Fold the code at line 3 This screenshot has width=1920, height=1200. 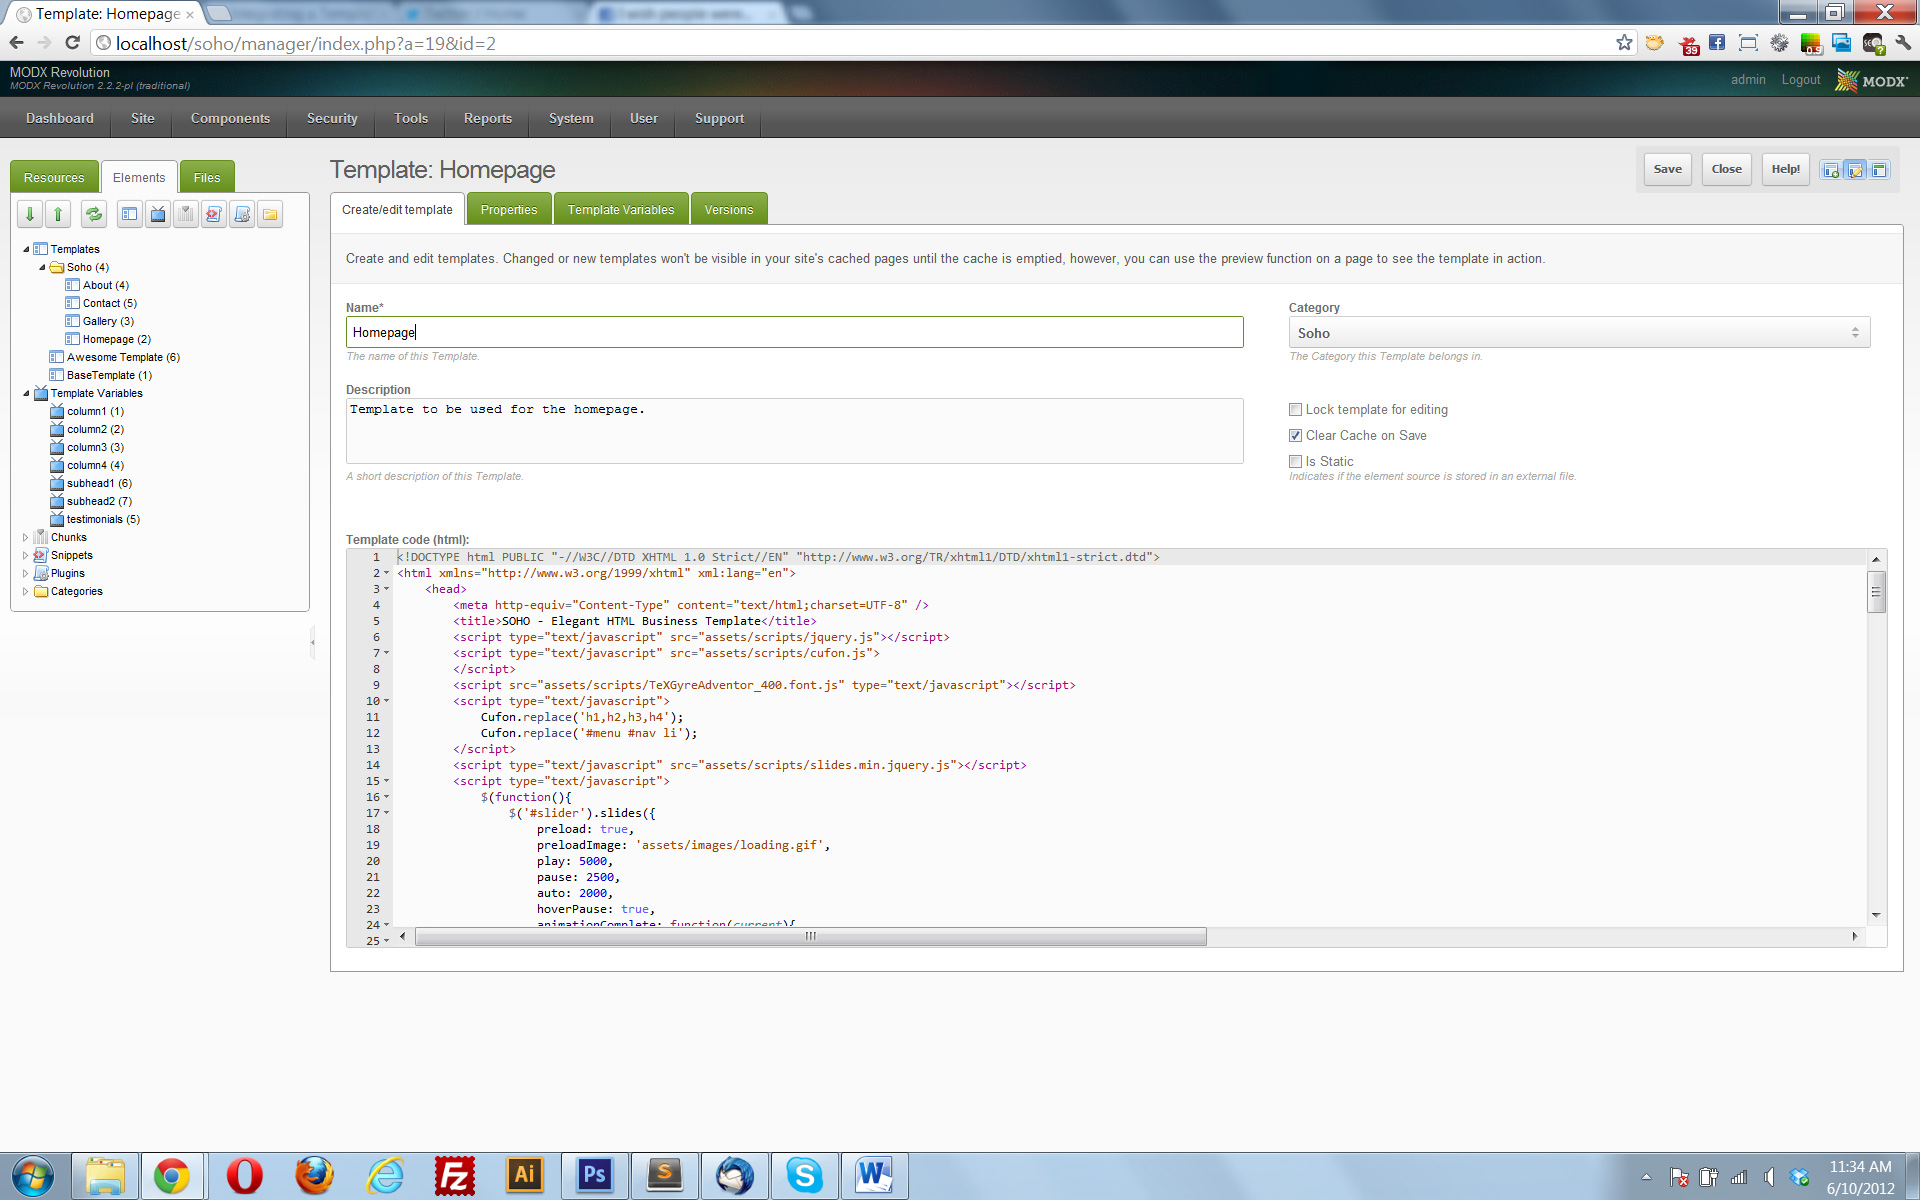(387, 589)
